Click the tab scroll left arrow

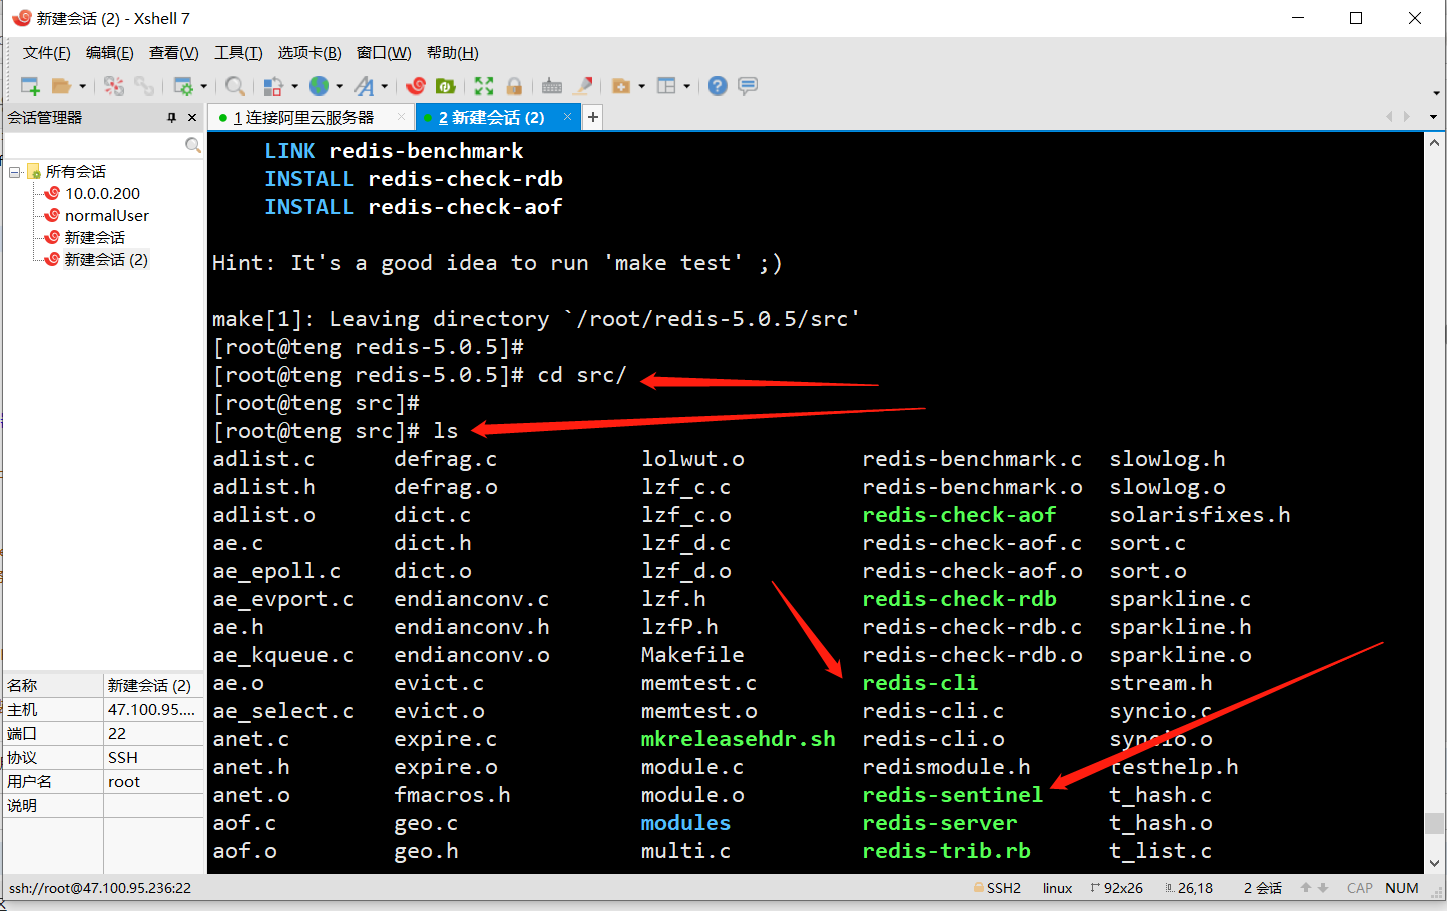tap(1389, 117)
